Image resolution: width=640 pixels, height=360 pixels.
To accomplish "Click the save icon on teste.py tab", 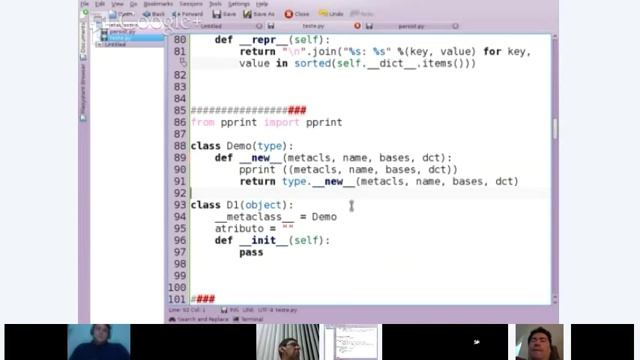I will coord(271,26).
